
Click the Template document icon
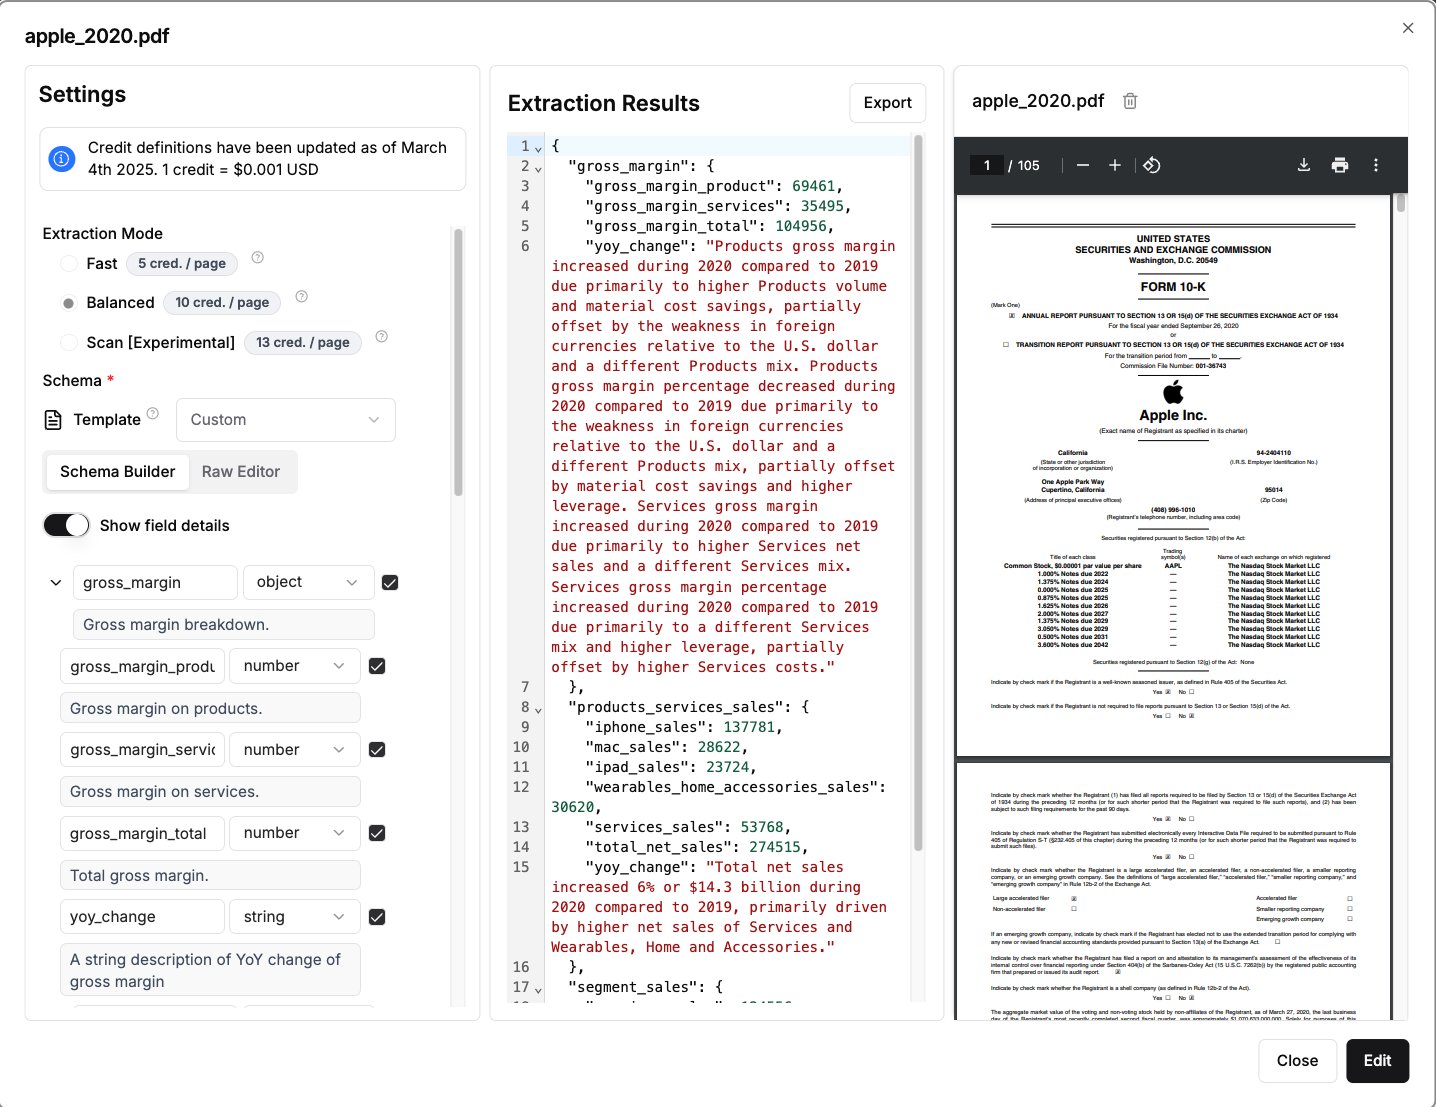coord(53,420)
